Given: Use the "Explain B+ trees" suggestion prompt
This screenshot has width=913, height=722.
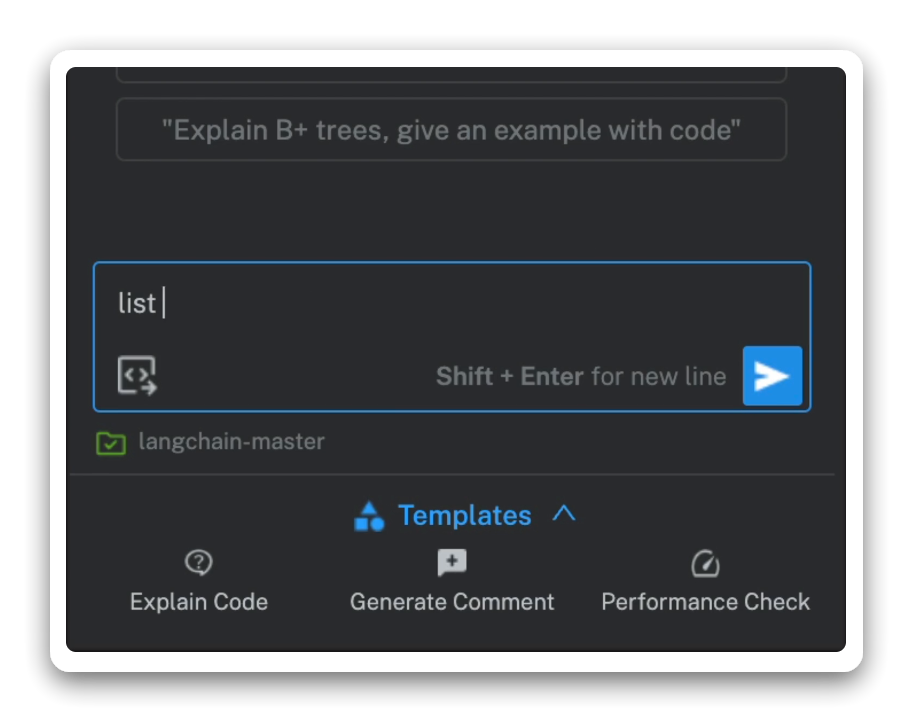Looking at the screenshot, I should click(451, 130).
